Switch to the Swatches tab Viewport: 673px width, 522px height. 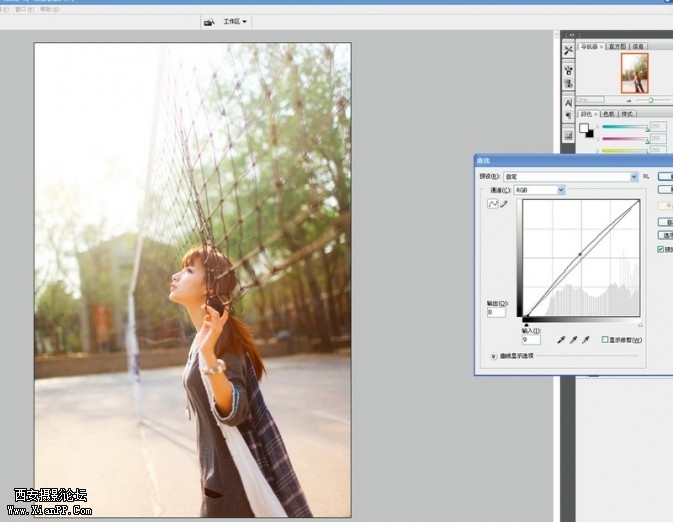coord(608,114)
